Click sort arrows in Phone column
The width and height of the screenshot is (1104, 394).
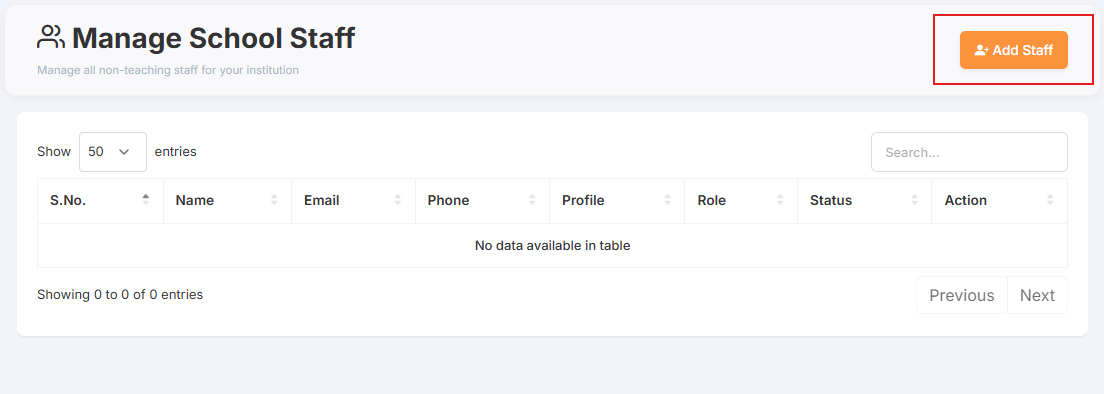[x=532, y=201]
